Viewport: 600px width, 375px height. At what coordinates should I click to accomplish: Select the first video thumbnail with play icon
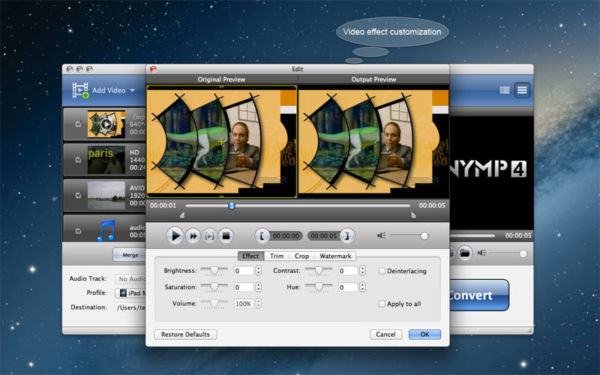click(x=106, y=124)
